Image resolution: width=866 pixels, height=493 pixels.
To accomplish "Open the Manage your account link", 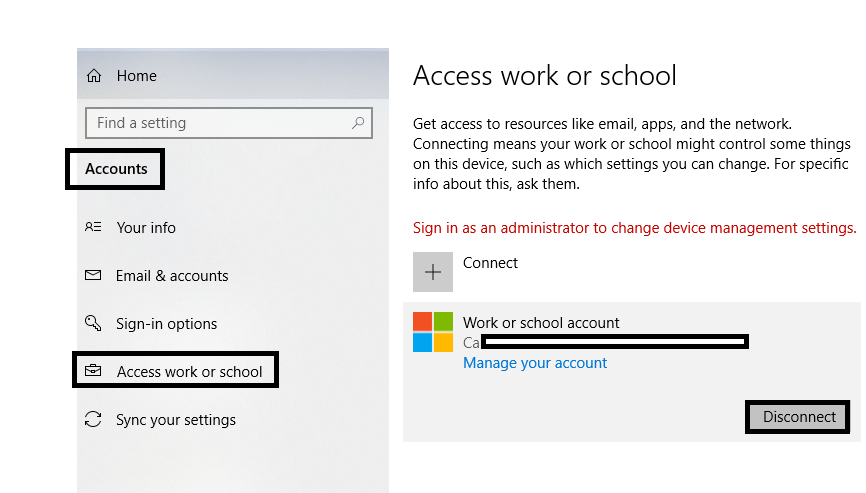I will tap(535, 363).
